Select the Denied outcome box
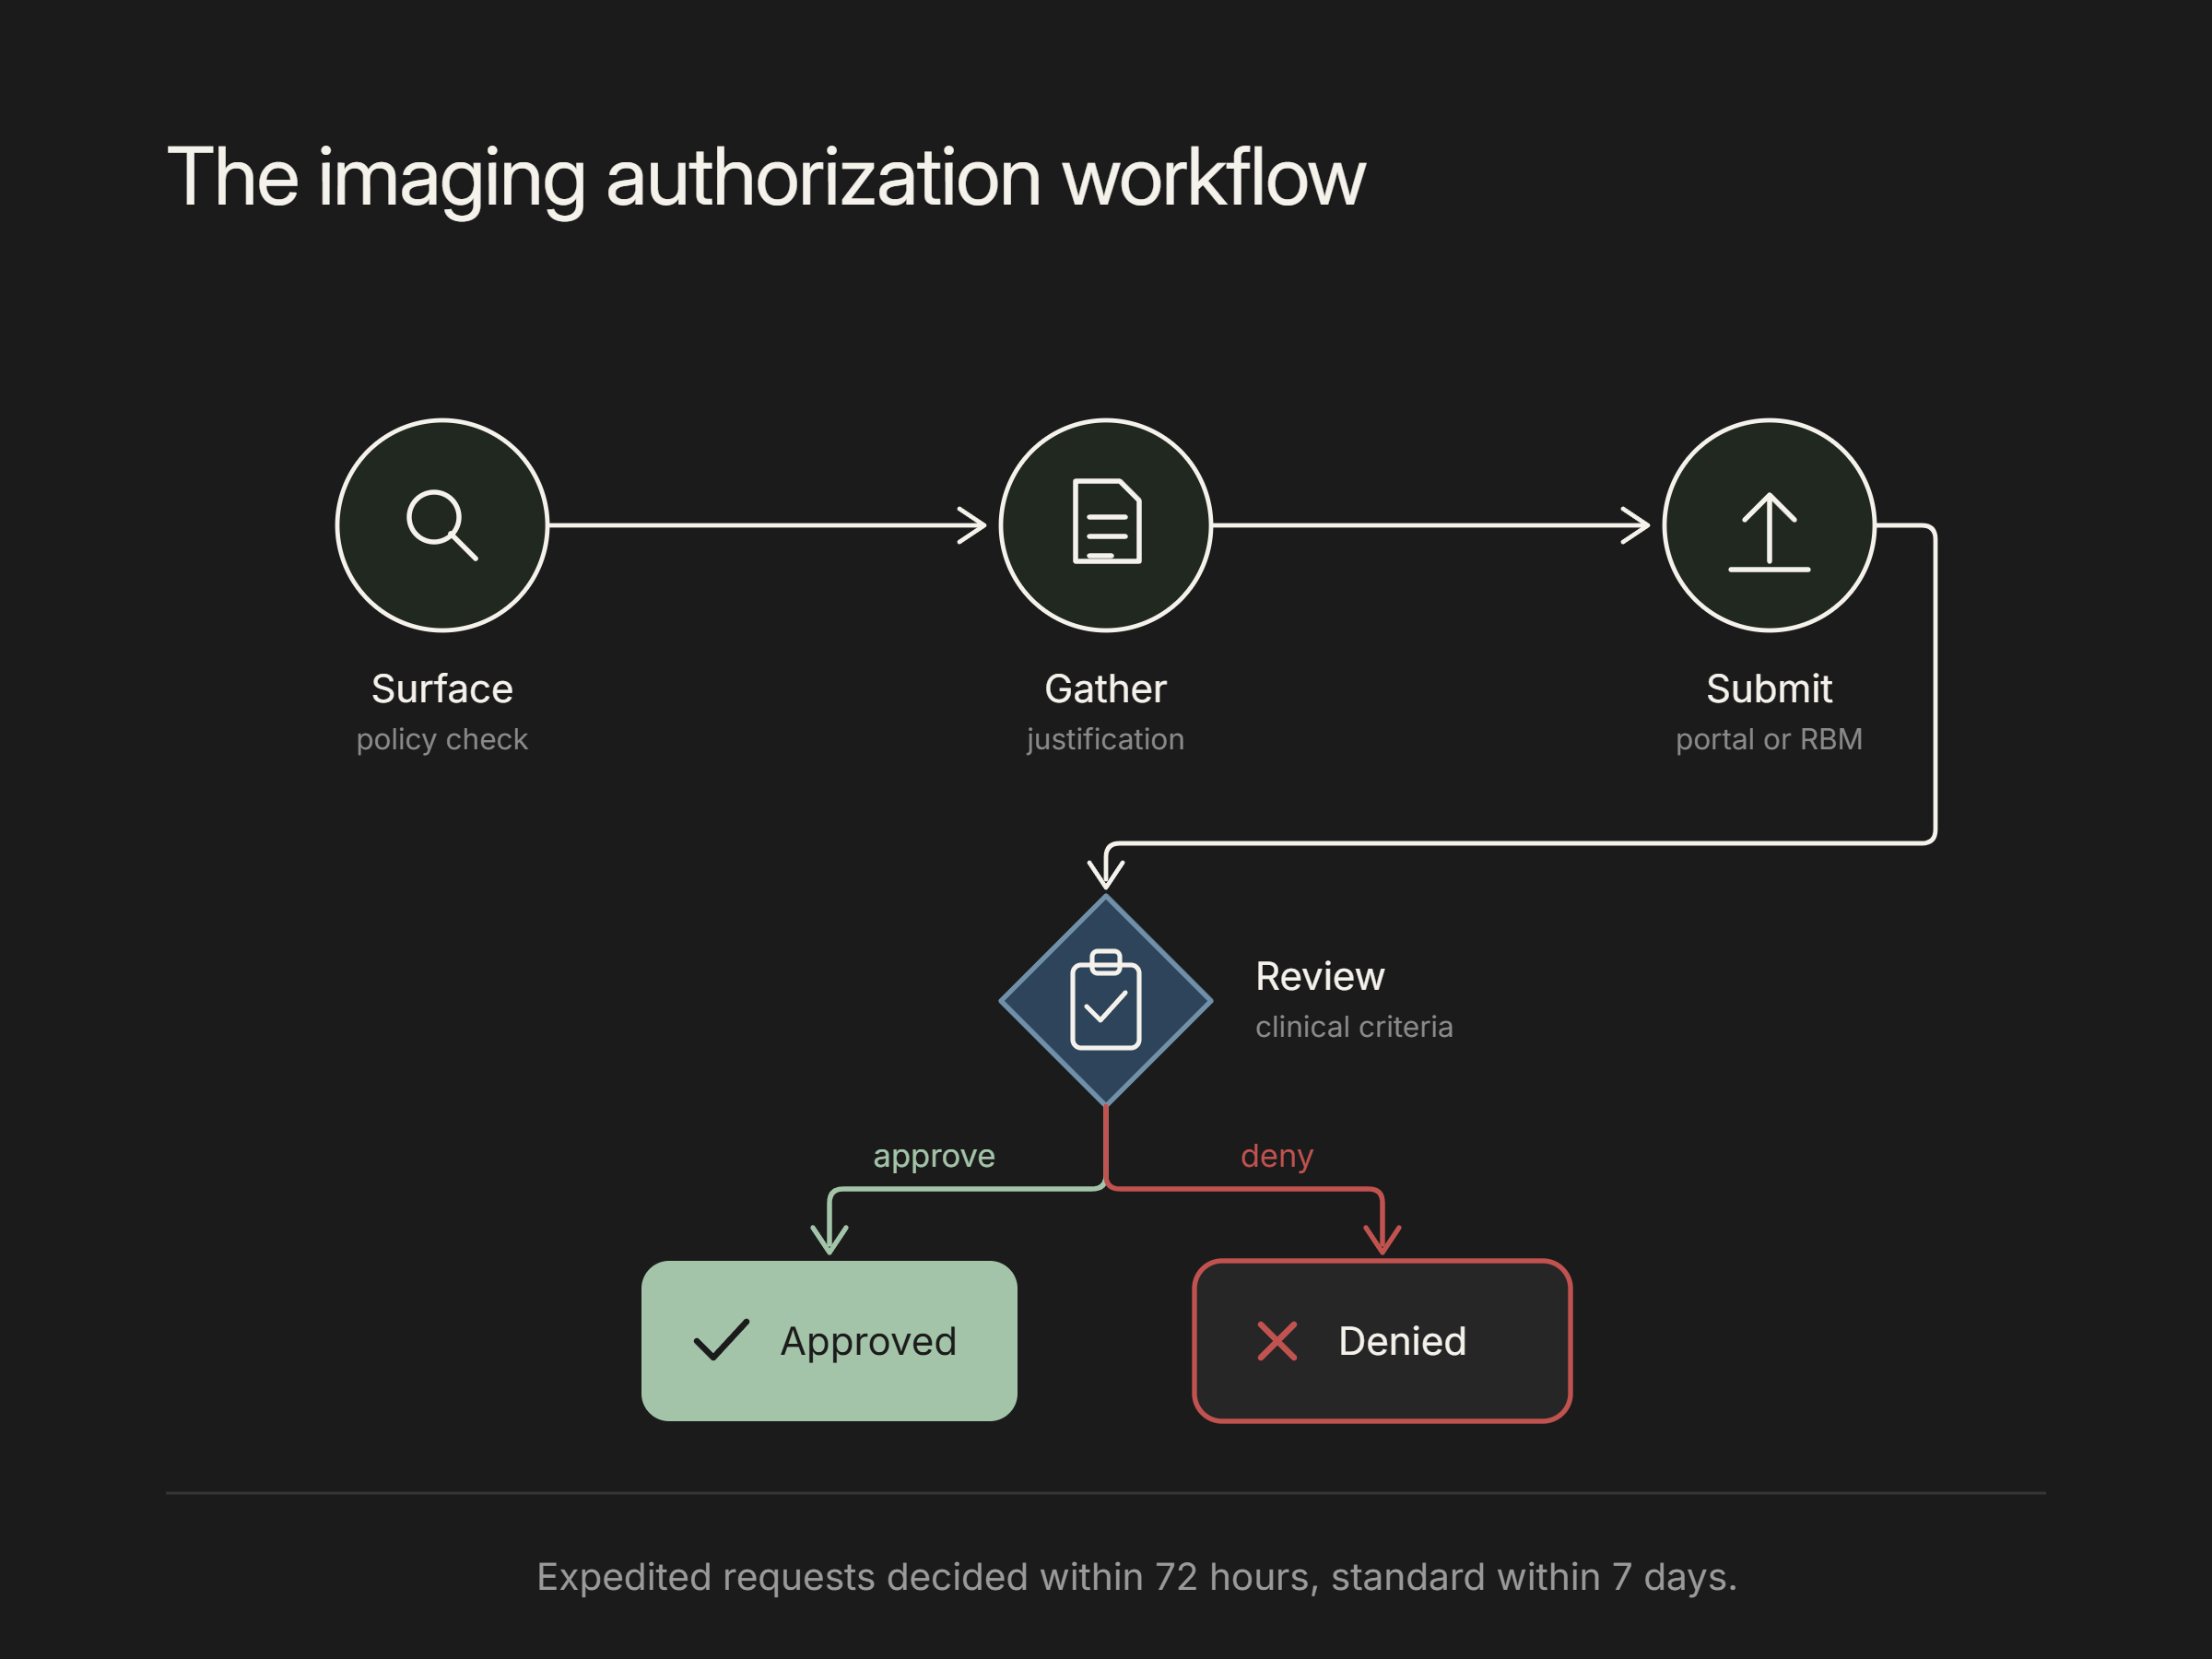 click(x=1382, y=1341)
